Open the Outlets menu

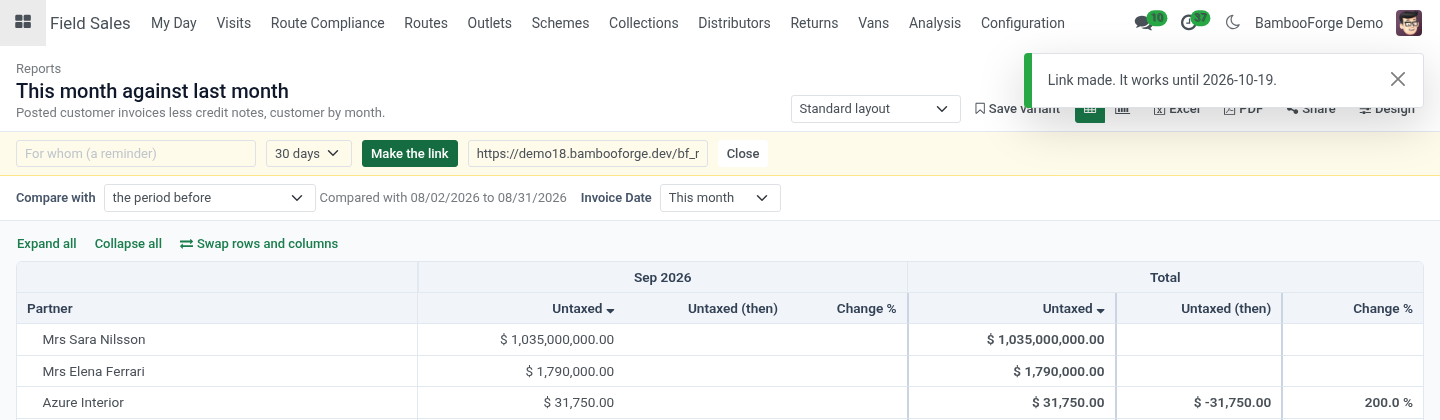click(x=490, y=23)
